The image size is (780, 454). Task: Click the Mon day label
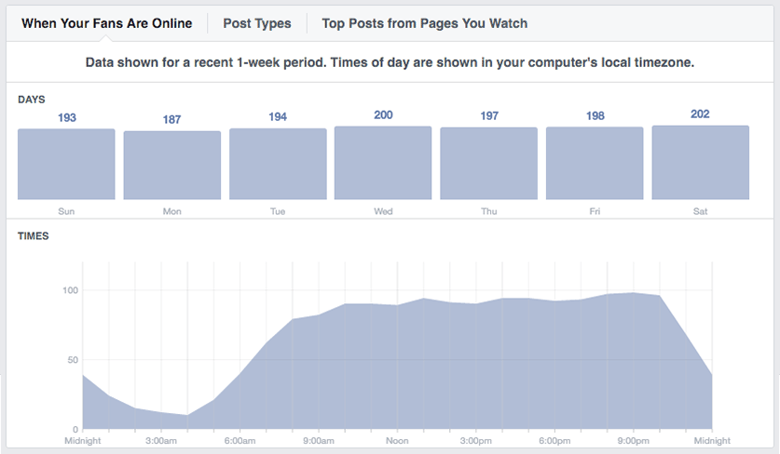pyautogui.click(x=172, y=211)
